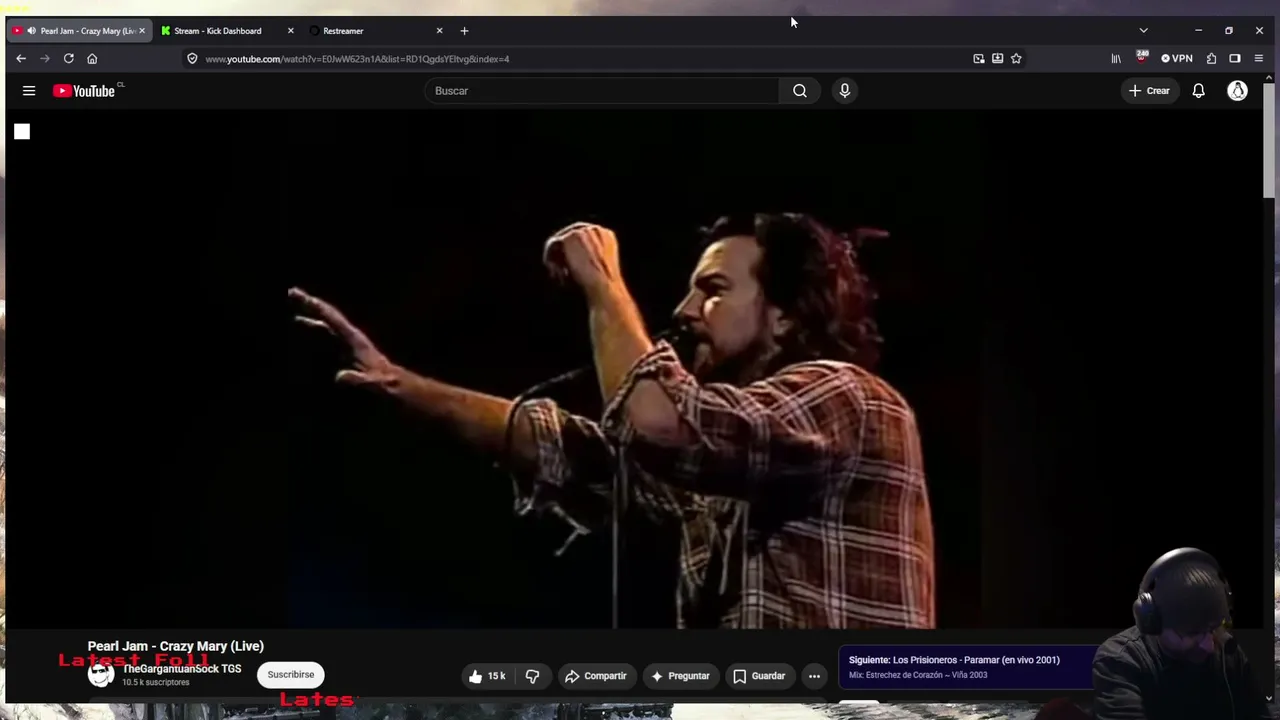The image size is (1280, 720).
Task: Reload the current page
Action: pyautogui.click(x=69, y=59)
